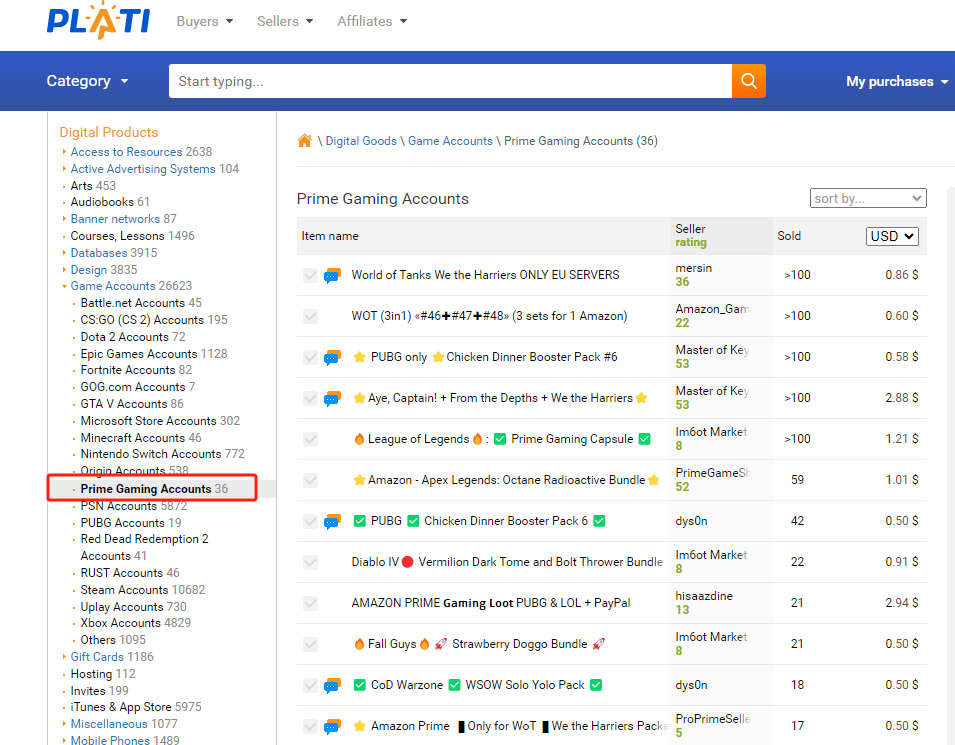Click chat icon beside PUBG Booster Pack 6
The width and height of the screenshot is (955, 745).
332,522
